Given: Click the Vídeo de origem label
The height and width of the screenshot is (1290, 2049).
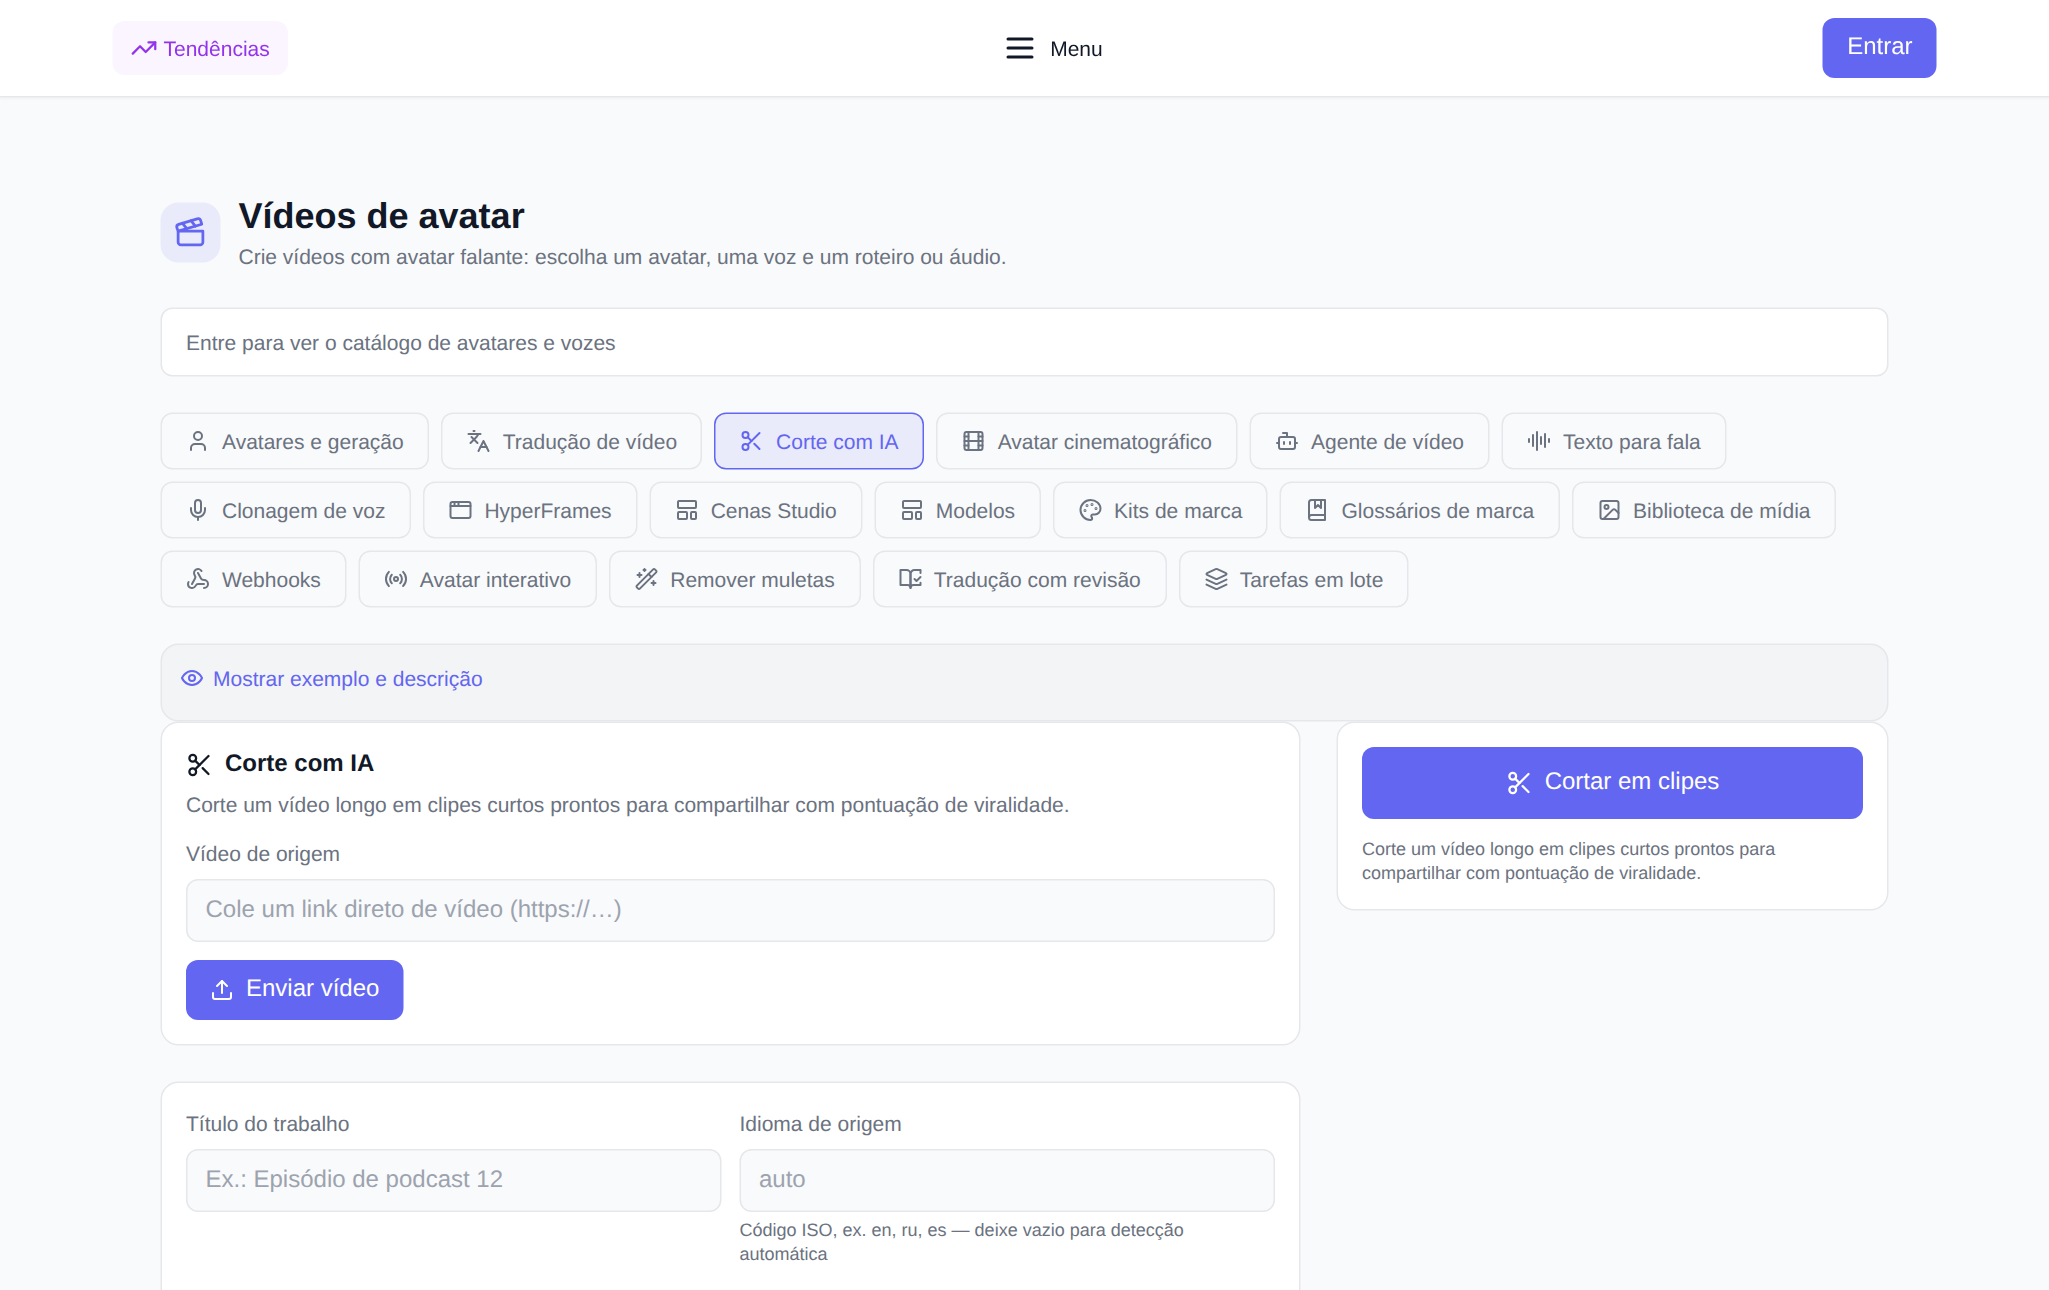Looking at the screenshot, I should [x=263, y=854].
